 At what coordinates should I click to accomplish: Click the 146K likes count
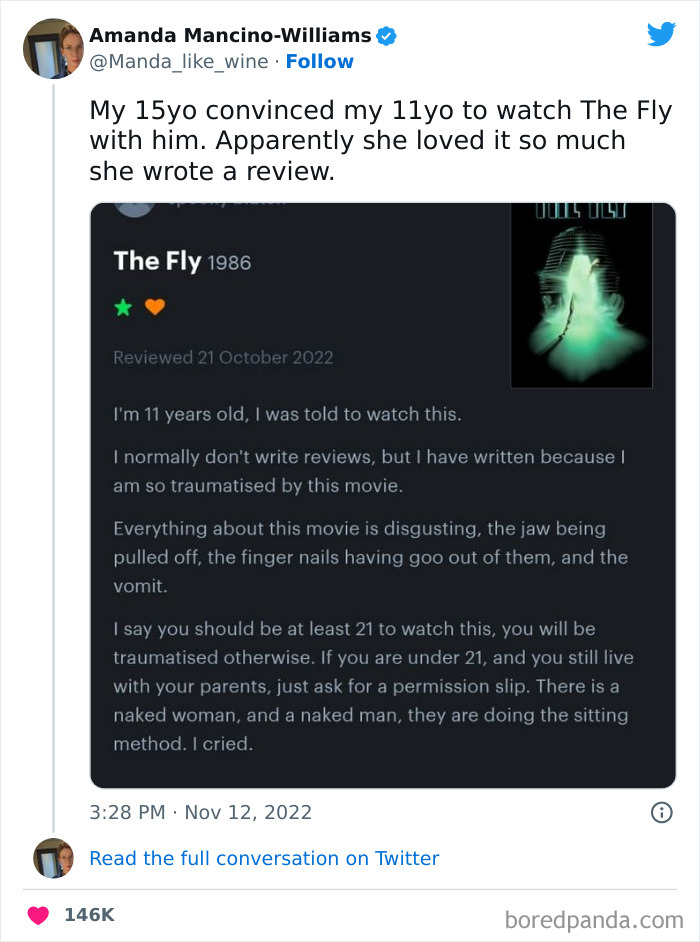click(89, 915)
